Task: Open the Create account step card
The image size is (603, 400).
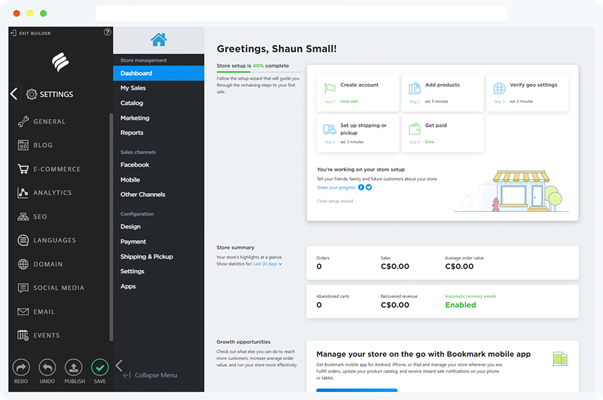Action: click(x=358, y=93)
